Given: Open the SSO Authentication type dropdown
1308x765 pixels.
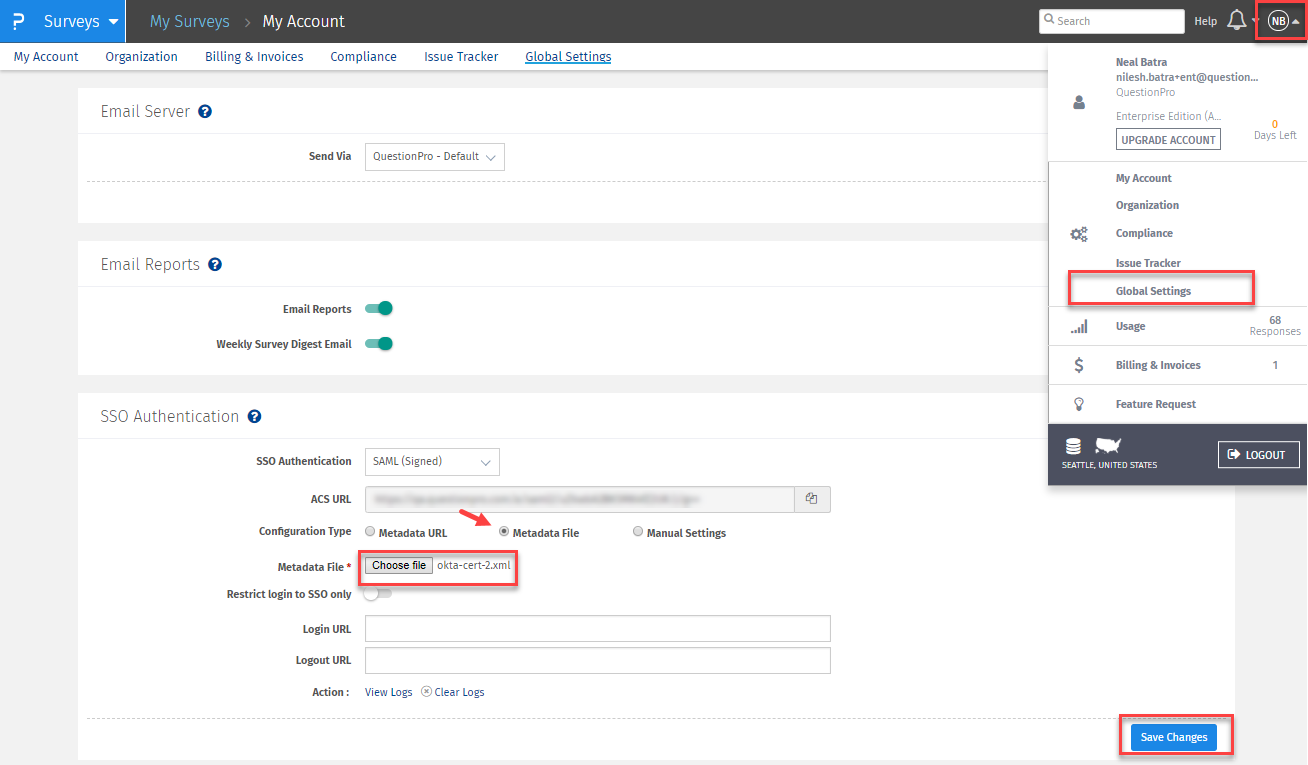Looking at the screenshot, I should pos(432,462).
